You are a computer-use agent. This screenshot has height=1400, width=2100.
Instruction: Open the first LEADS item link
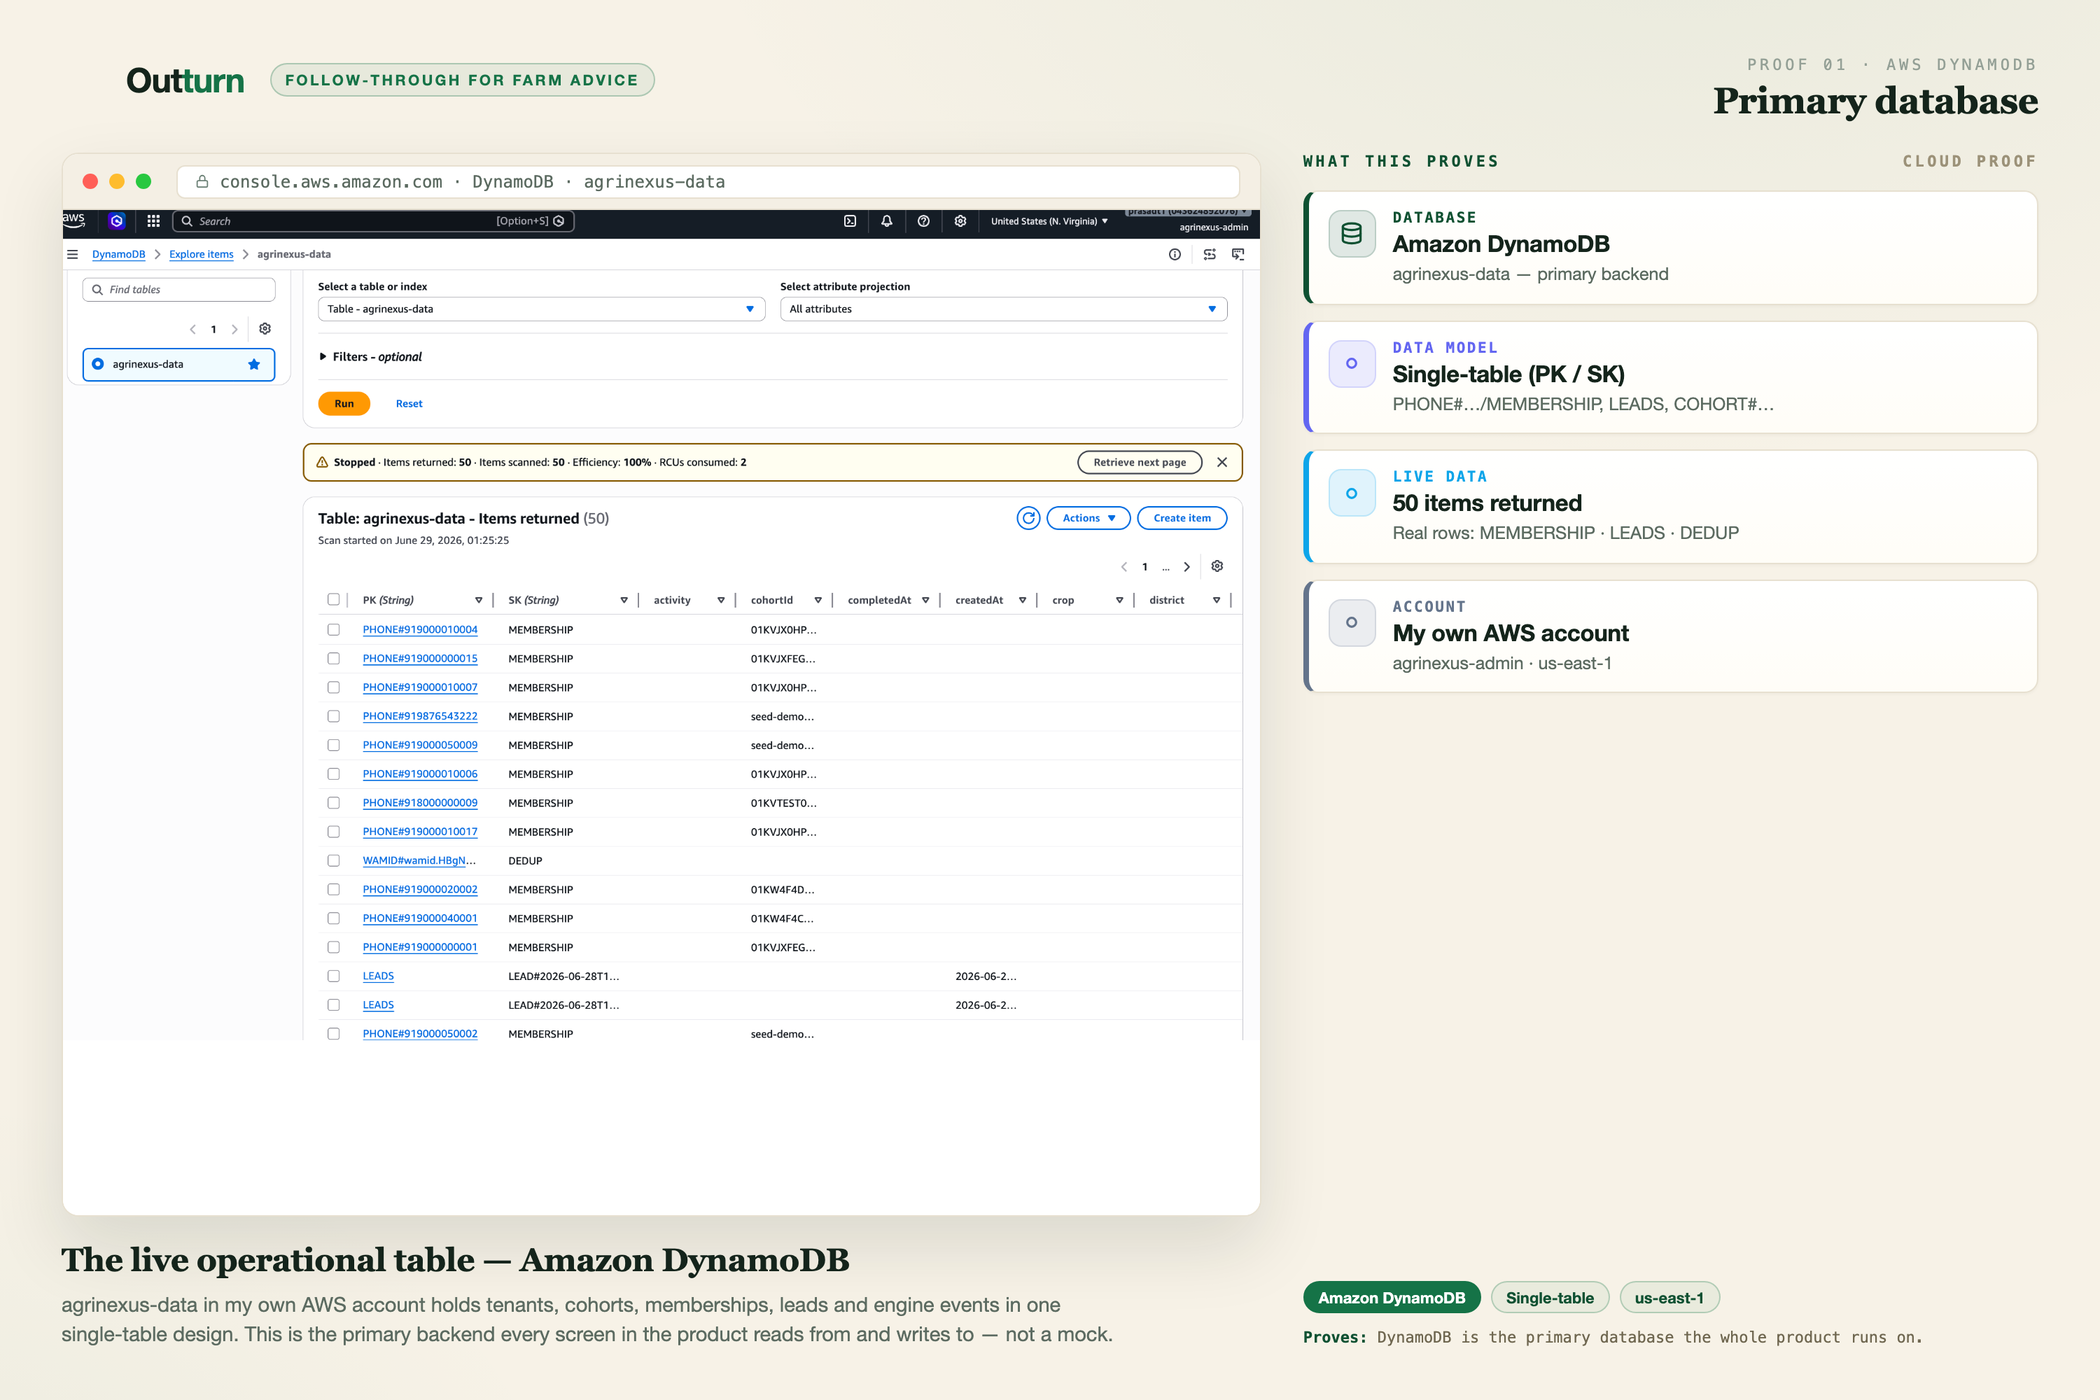click(378, 976)
